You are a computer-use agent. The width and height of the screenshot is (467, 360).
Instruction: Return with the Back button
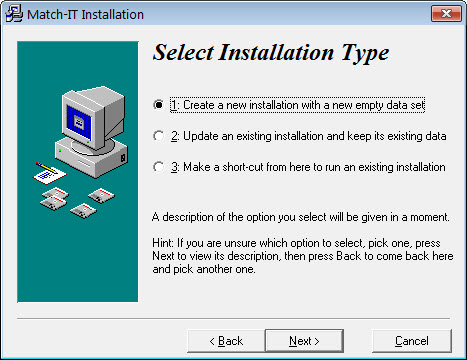pos(226,341)
